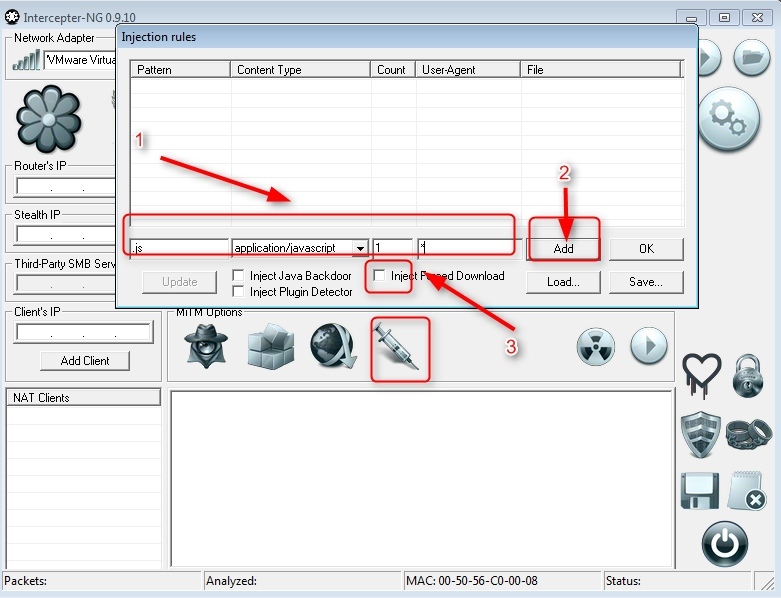Click the Add button in Injection rules

coord(563,248)
